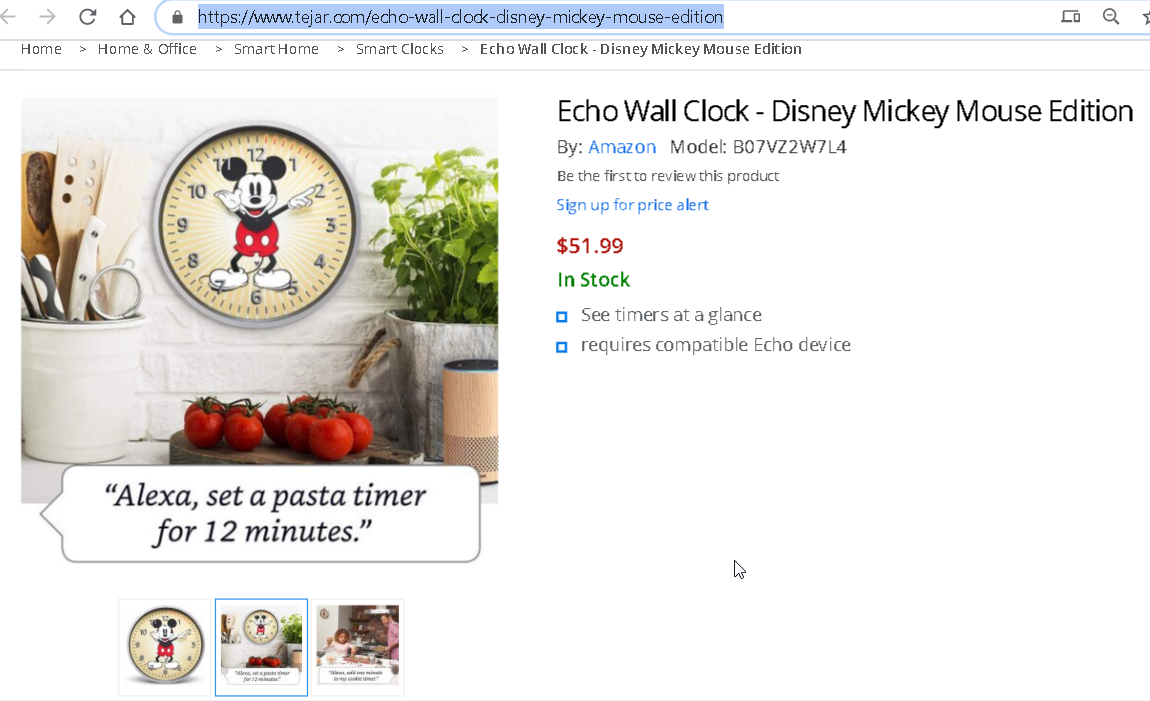Navigate to Home & Office breadcrumb

point(147,49)
